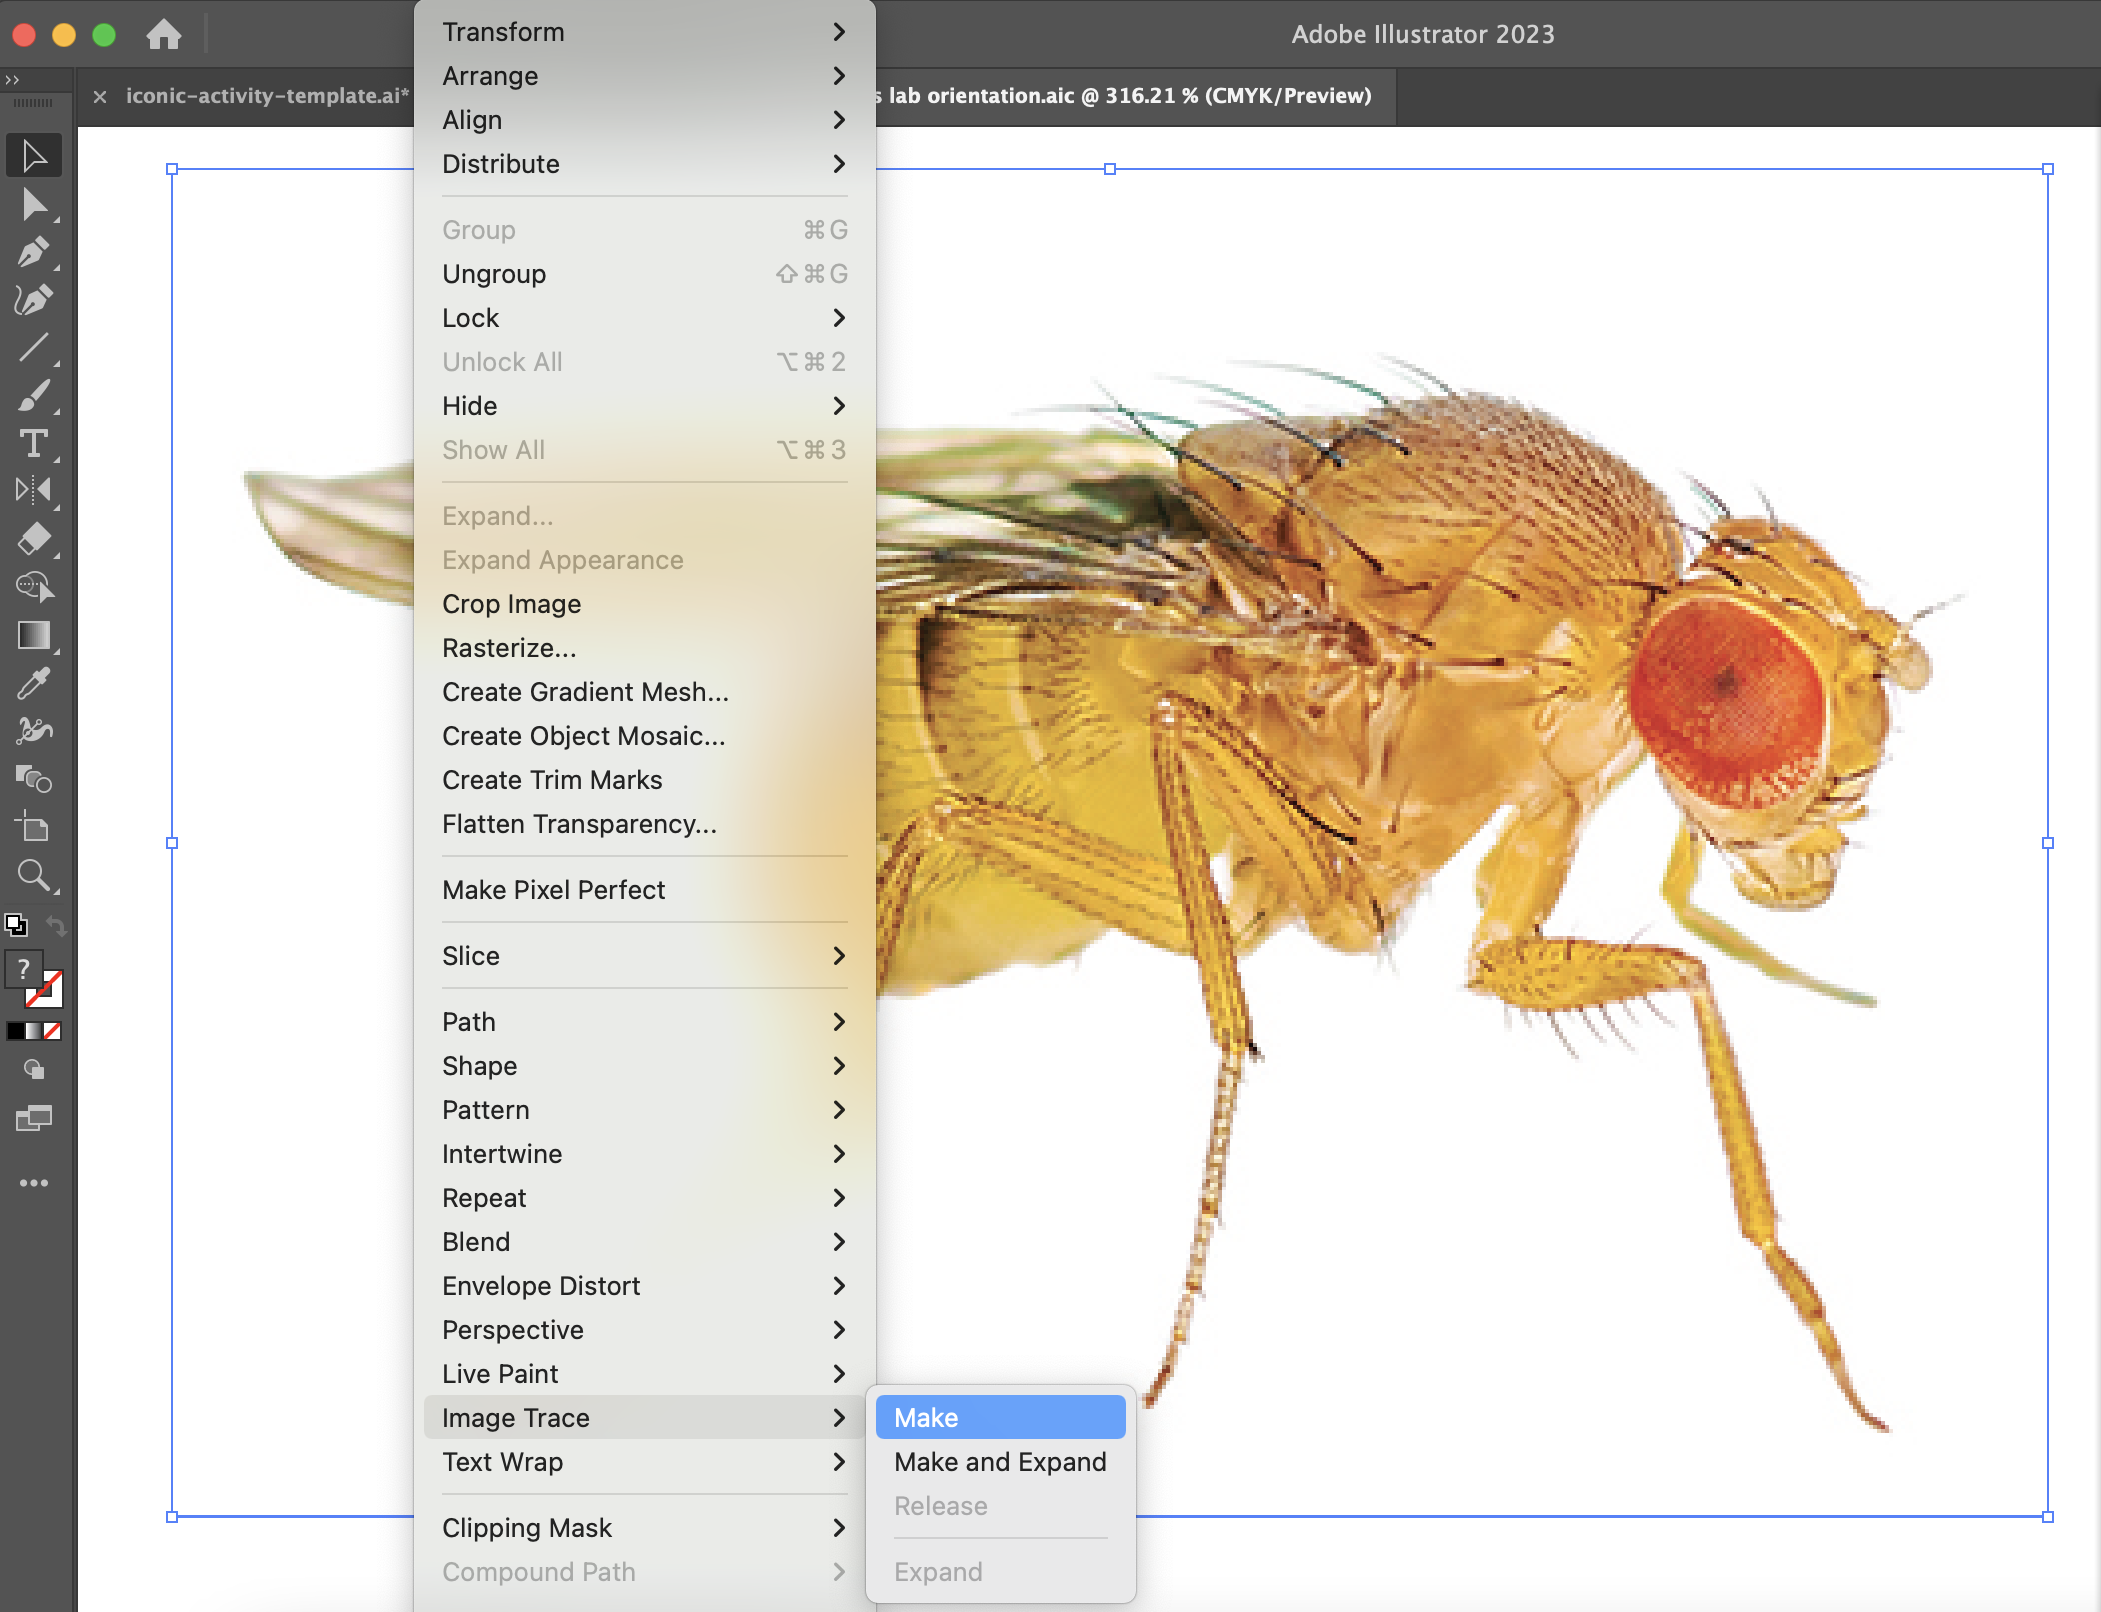Select the Gradient tool
Image resolution: width=2101 pixels, height=1612 pixels.
pyautogui.click(x=34, y=636)
